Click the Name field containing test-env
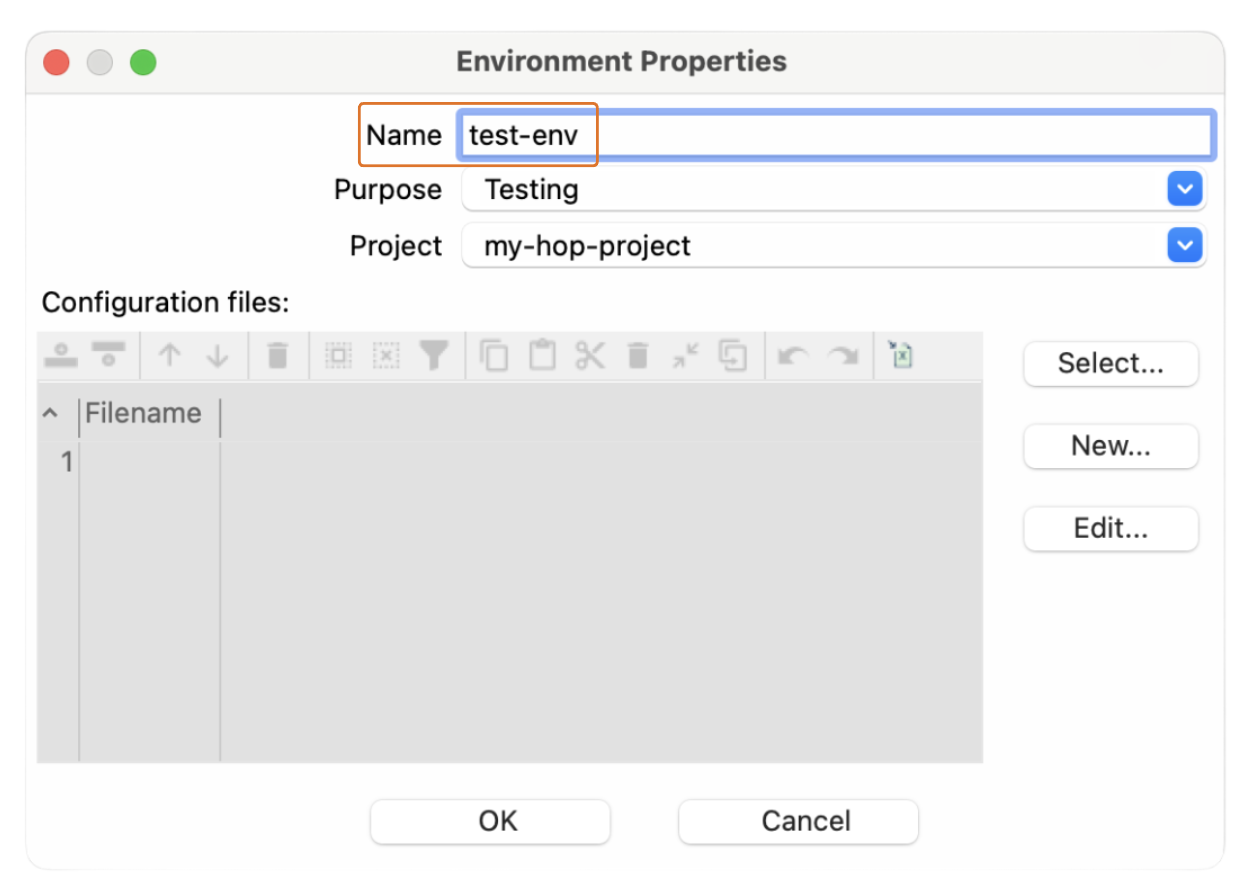1252x896 pixels. click(836, 135)
